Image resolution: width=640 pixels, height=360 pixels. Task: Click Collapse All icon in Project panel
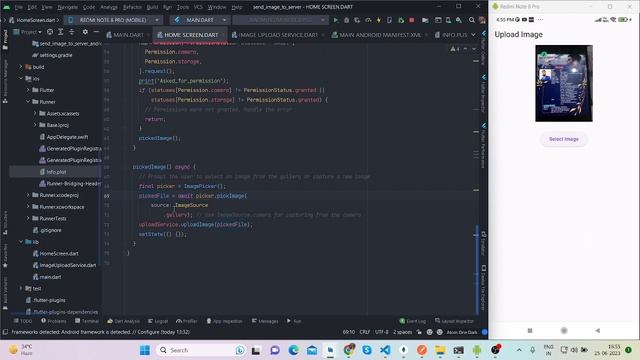(x=71, y=31)
